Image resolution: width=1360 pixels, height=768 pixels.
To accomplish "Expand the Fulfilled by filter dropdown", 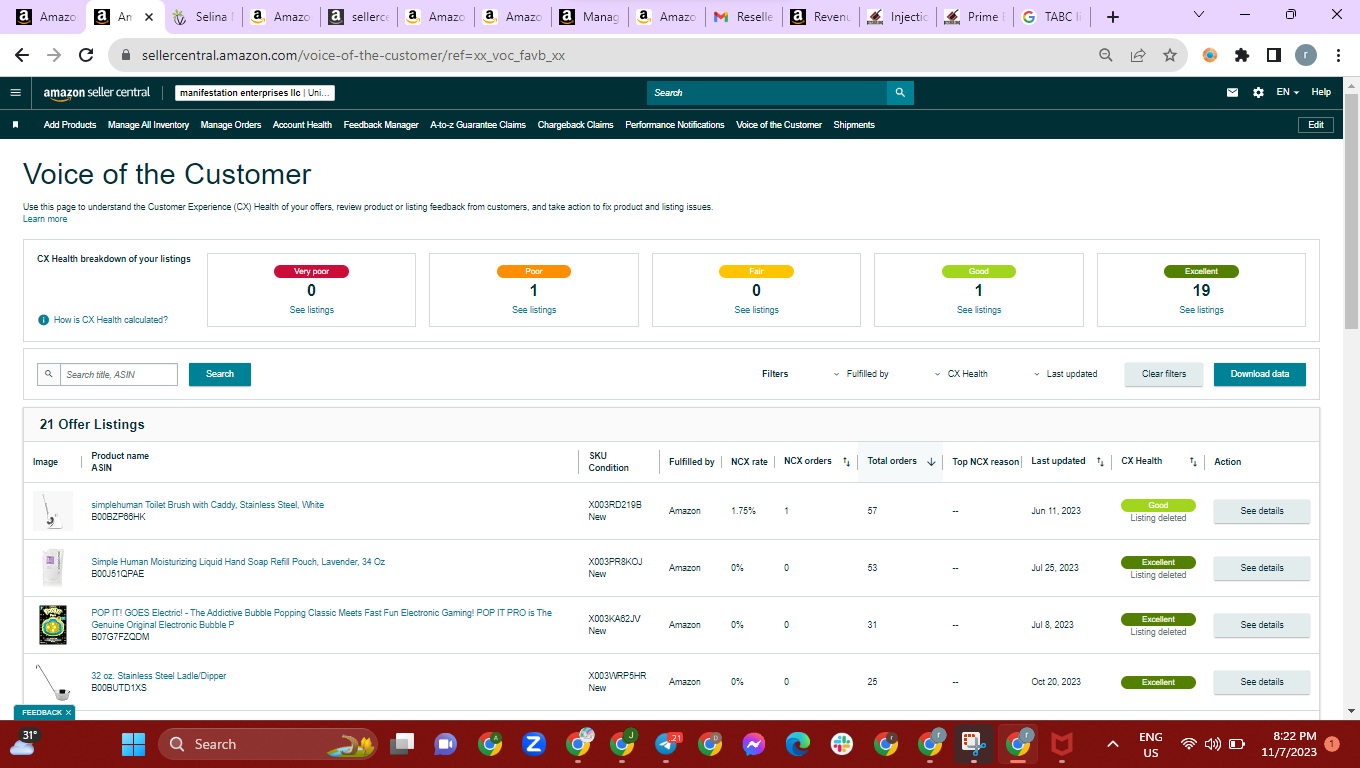I will [861, 374].
